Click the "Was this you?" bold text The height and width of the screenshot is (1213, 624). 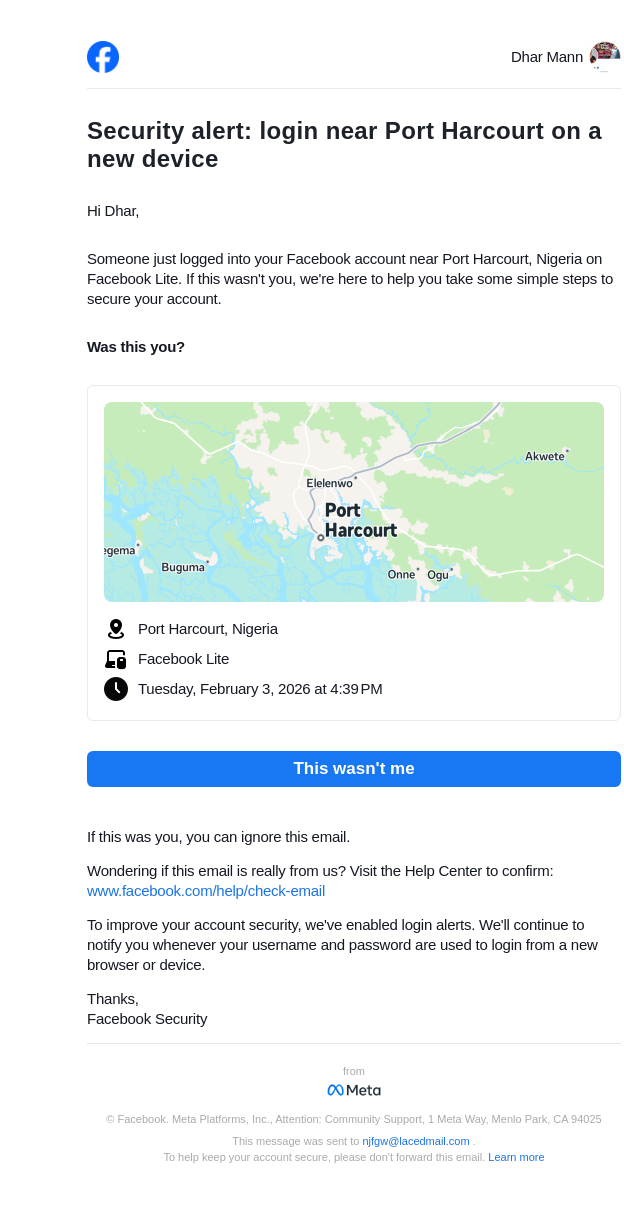[x=136, y=347]
